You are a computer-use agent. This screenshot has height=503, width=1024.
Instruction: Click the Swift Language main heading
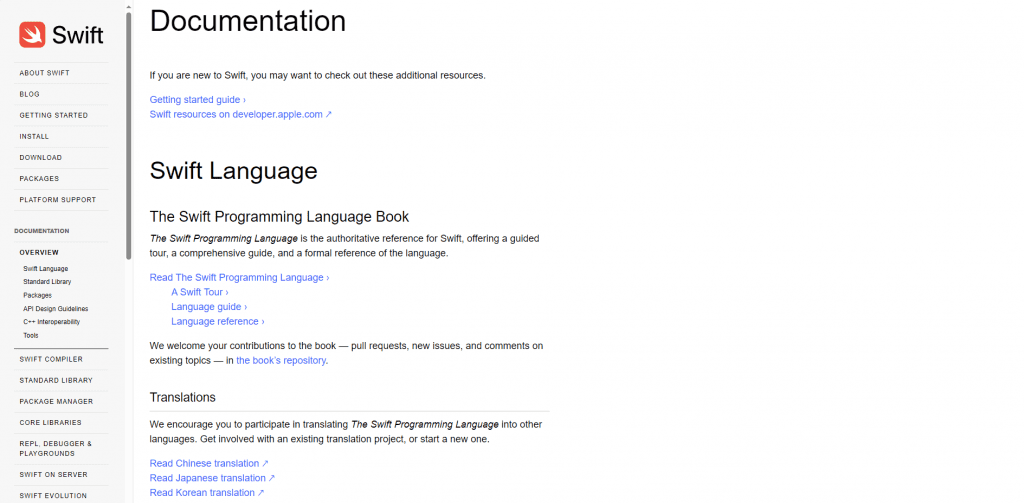coord(233,171)
